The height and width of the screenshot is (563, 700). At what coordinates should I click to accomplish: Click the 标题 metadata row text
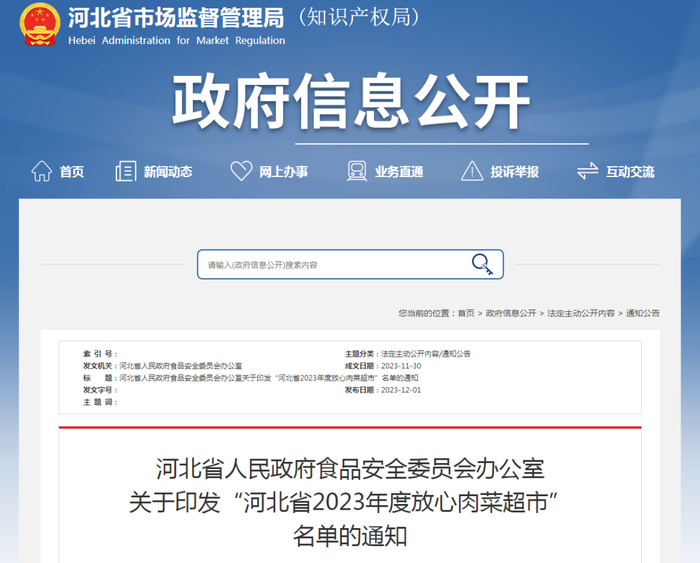[x=269, y=378]
